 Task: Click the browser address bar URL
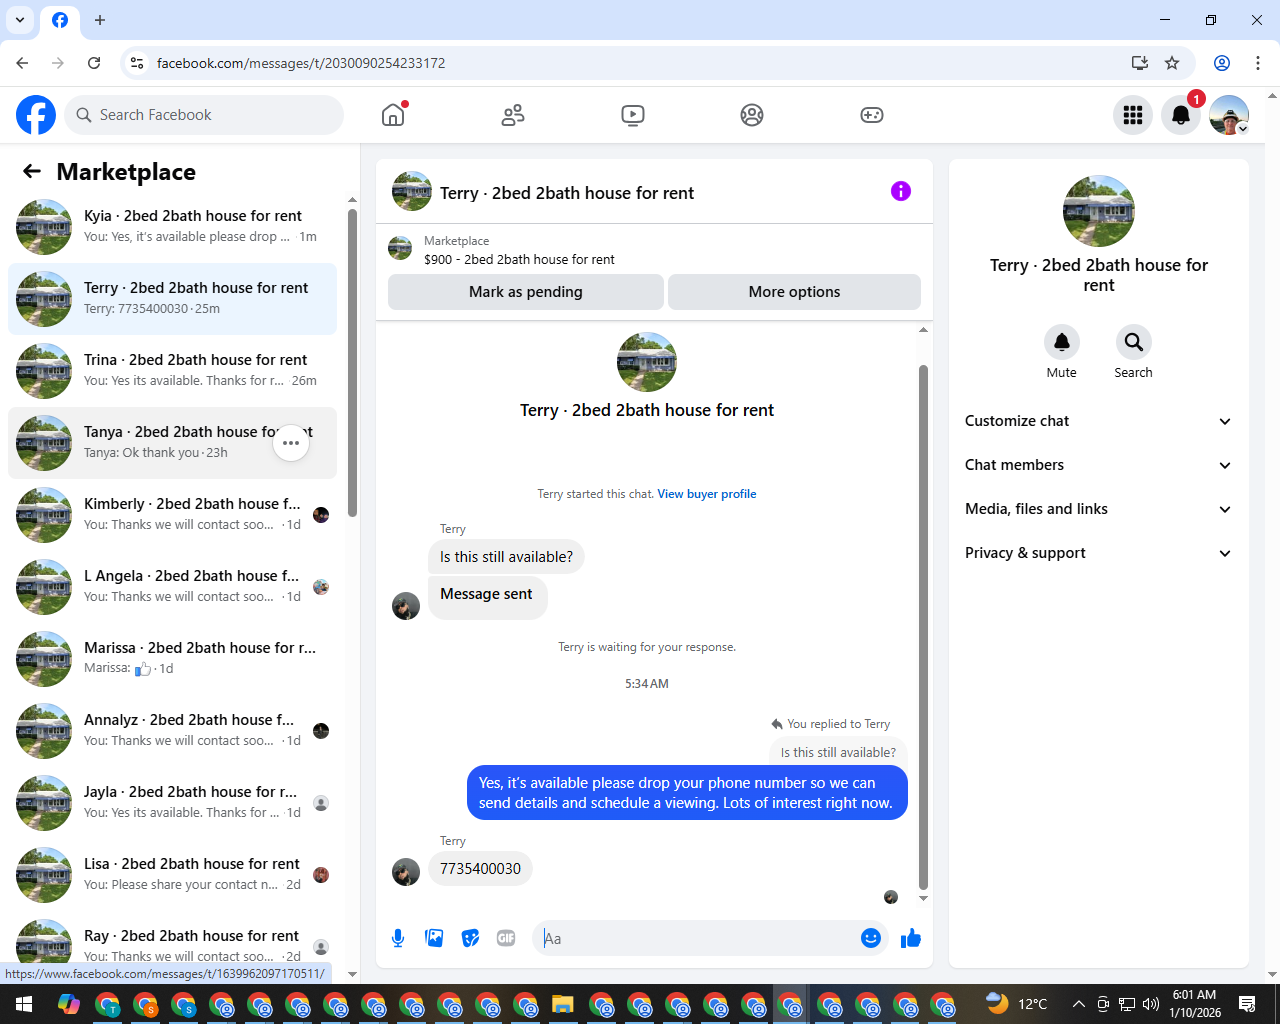[301, 63]
